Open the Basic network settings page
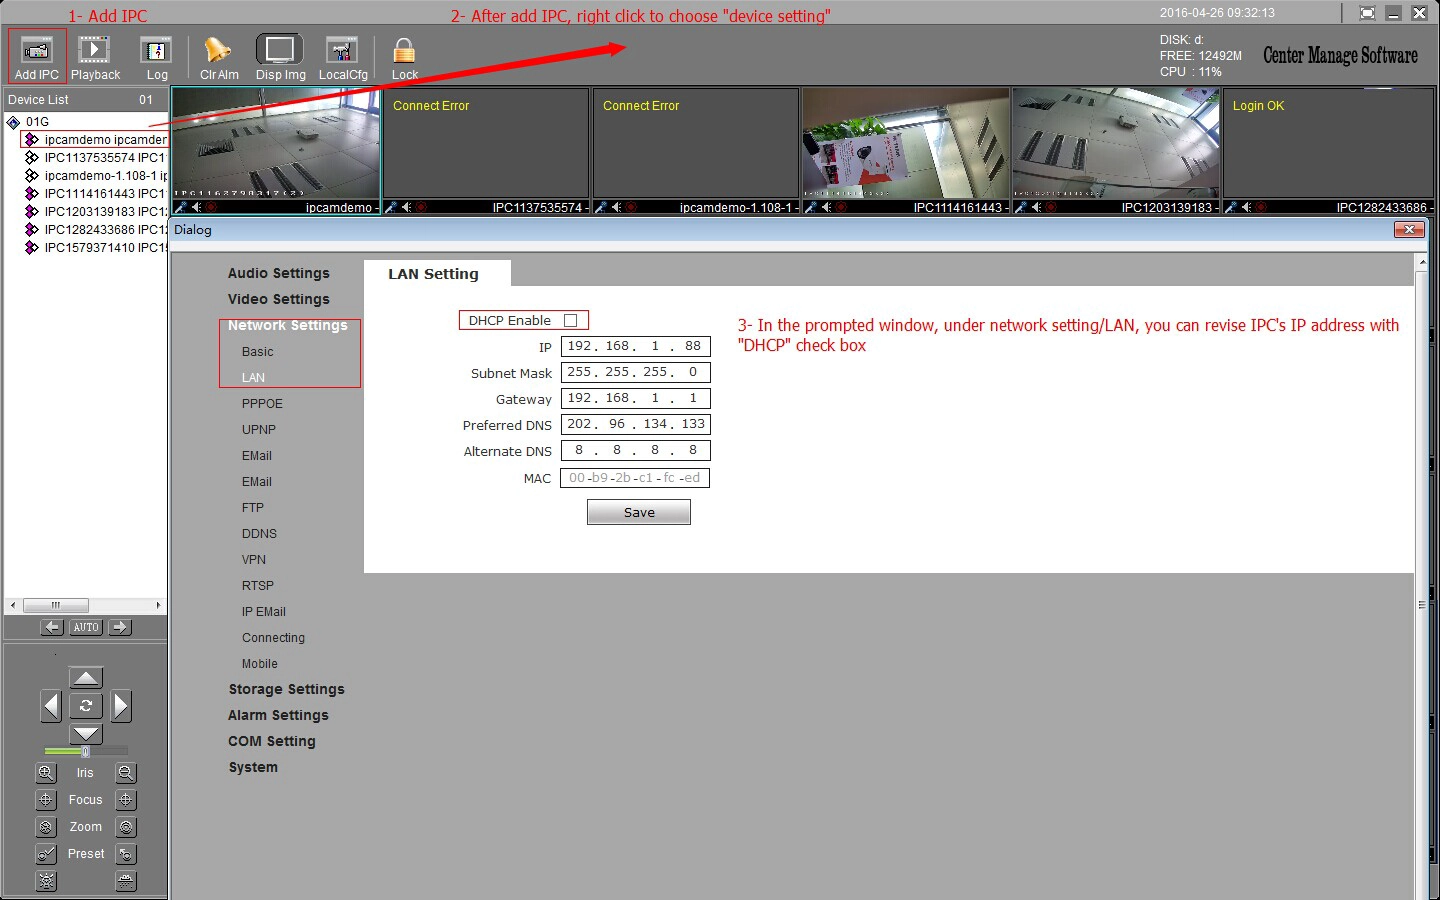The image size is (1440, 900). 257,352
